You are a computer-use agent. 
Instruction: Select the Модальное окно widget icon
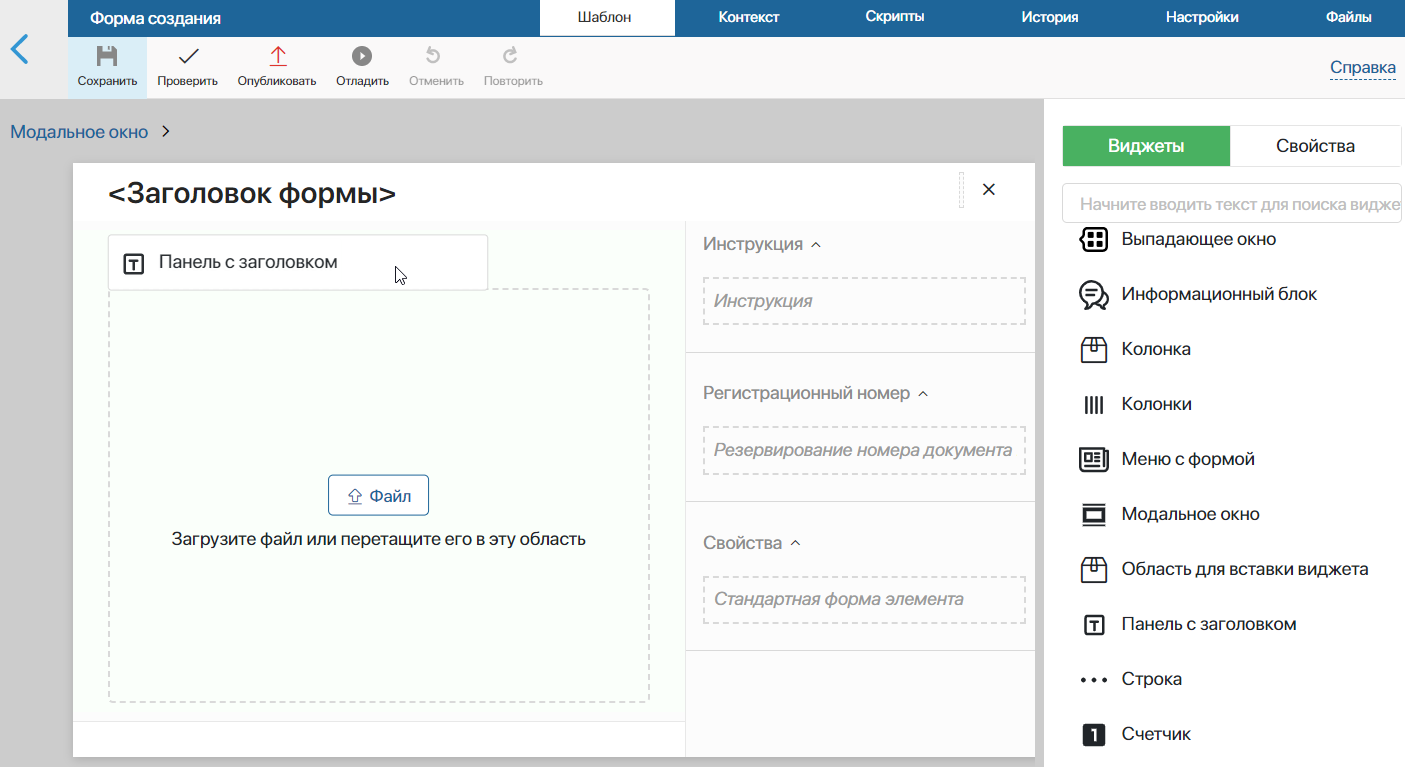pyautogui.click(x=1094, y=514)
